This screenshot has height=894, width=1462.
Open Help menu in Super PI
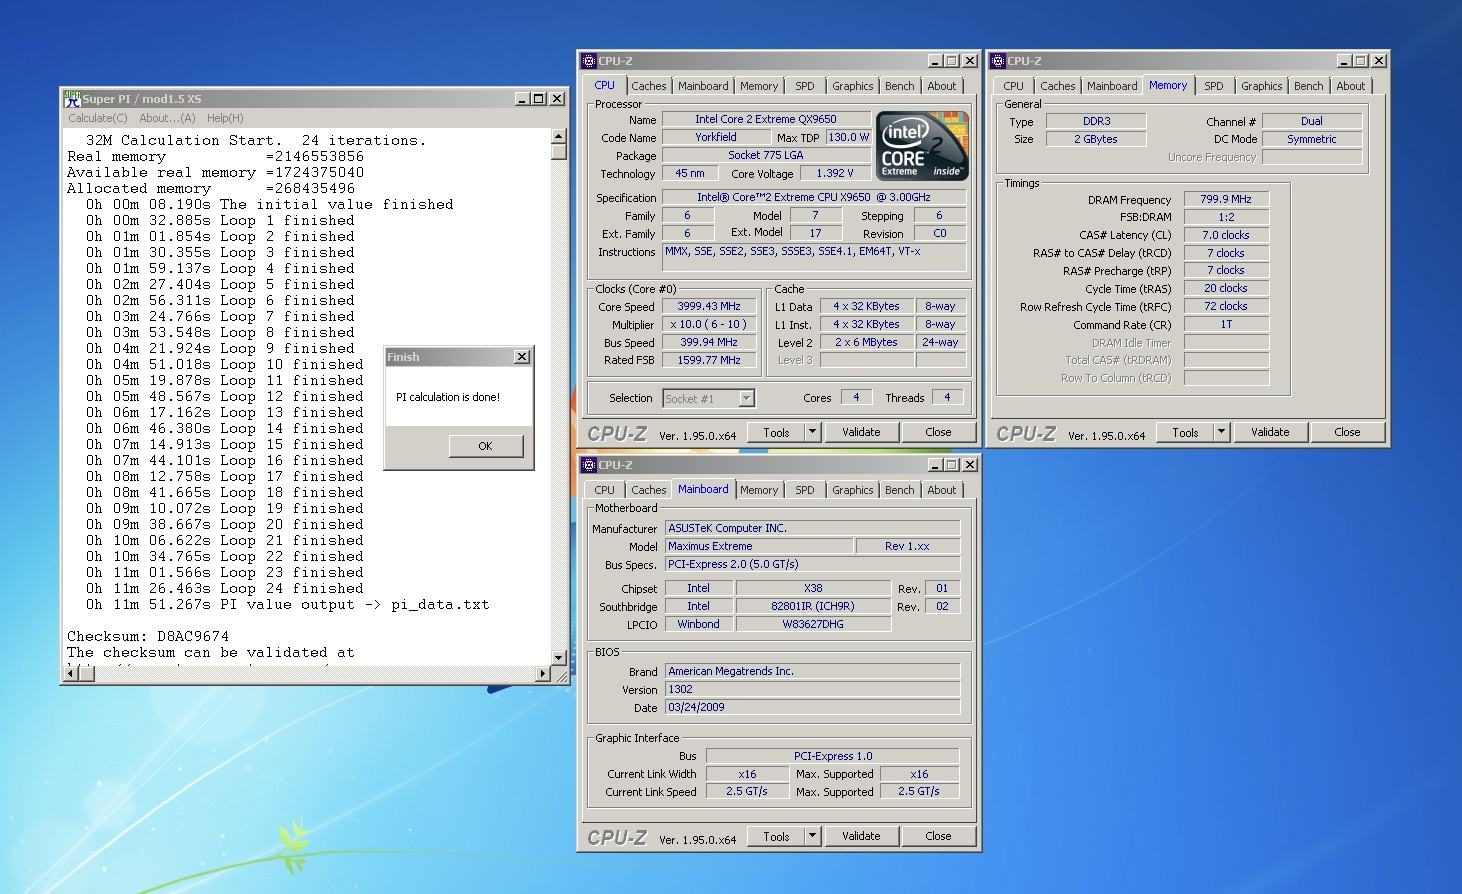(225, 118)
